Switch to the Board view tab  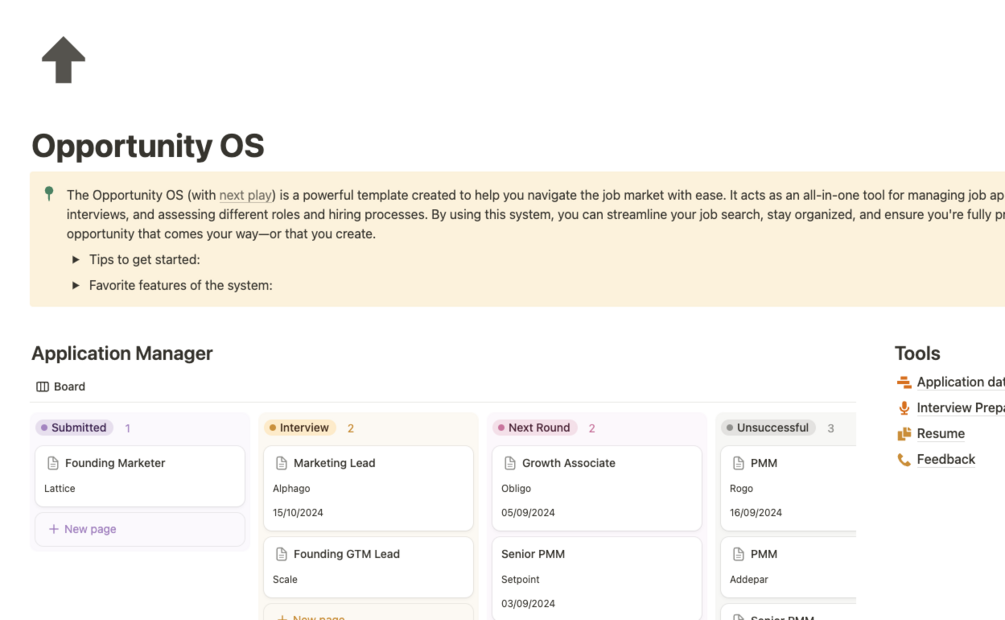(x=61, y=387)
